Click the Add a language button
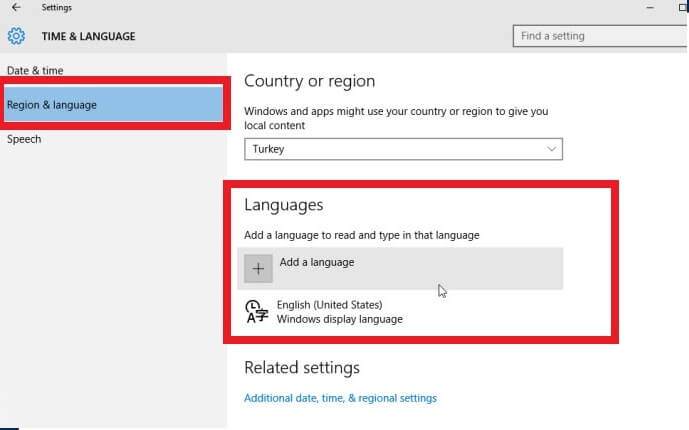Viewport: 689px width, 430px height. click(400, 268)
